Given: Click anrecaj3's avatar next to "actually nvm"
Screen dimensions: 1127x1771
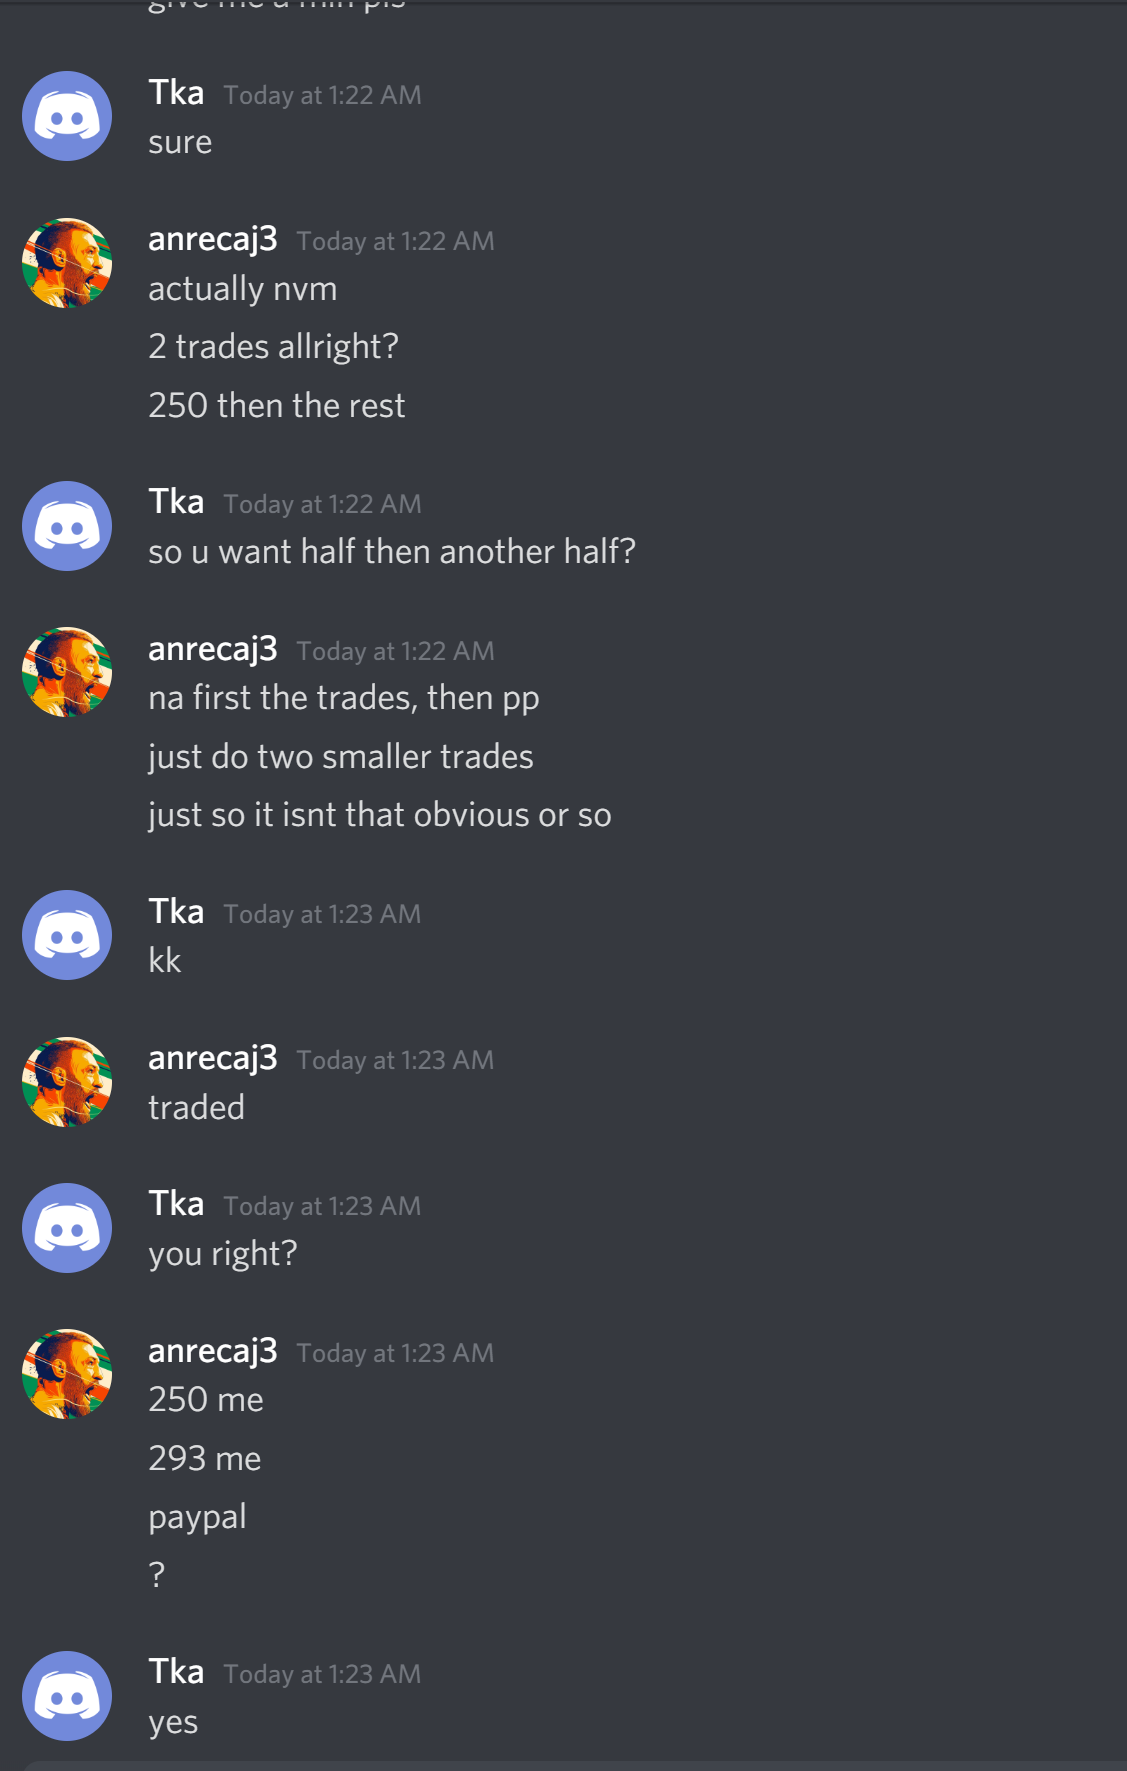Looking at the screenshot, I should (x=67, y=263).
